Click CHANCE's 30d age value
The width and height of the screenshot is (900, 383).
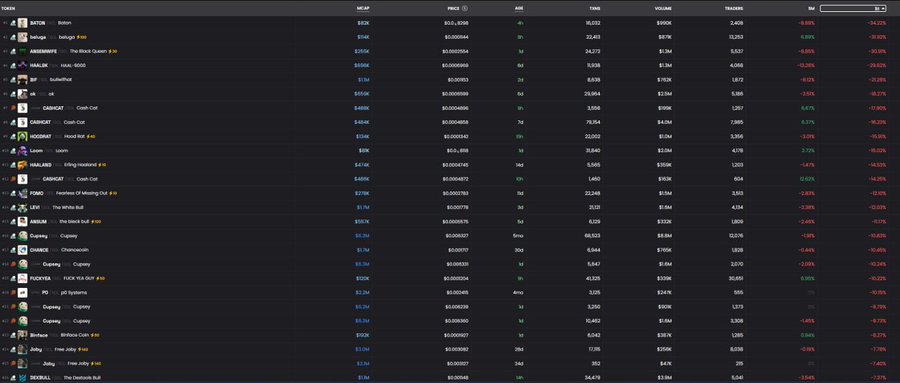pos(520,250)
